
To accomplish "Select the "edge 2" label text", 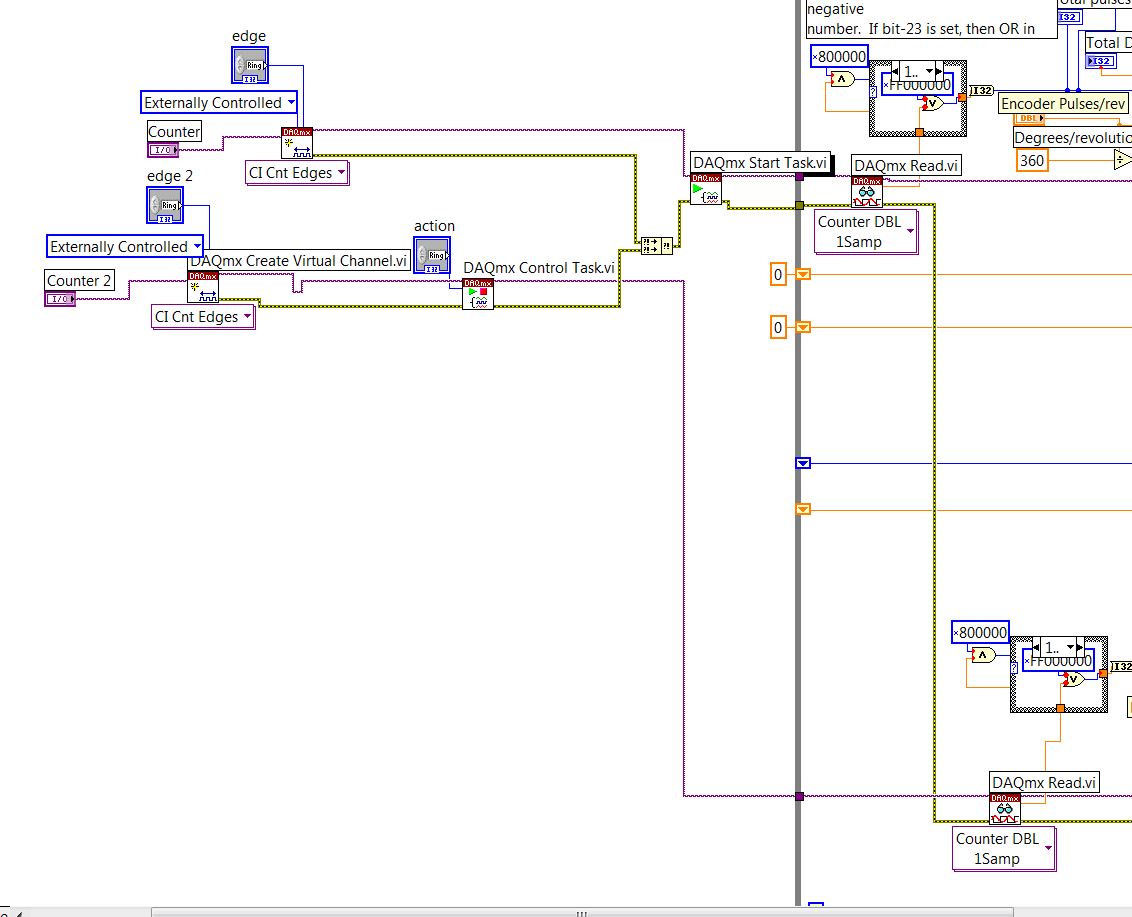I will coord(170,176).
